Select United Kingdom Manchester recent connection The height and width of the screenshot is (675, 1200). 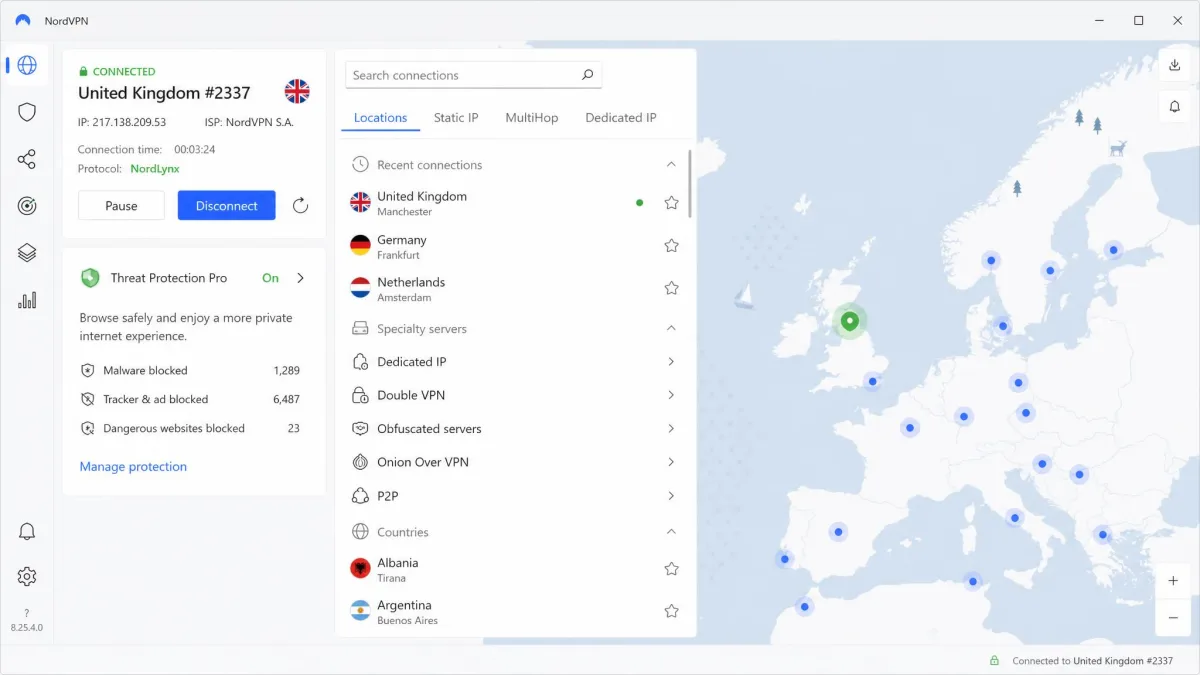pyautogui.click(x=514, y=203)
